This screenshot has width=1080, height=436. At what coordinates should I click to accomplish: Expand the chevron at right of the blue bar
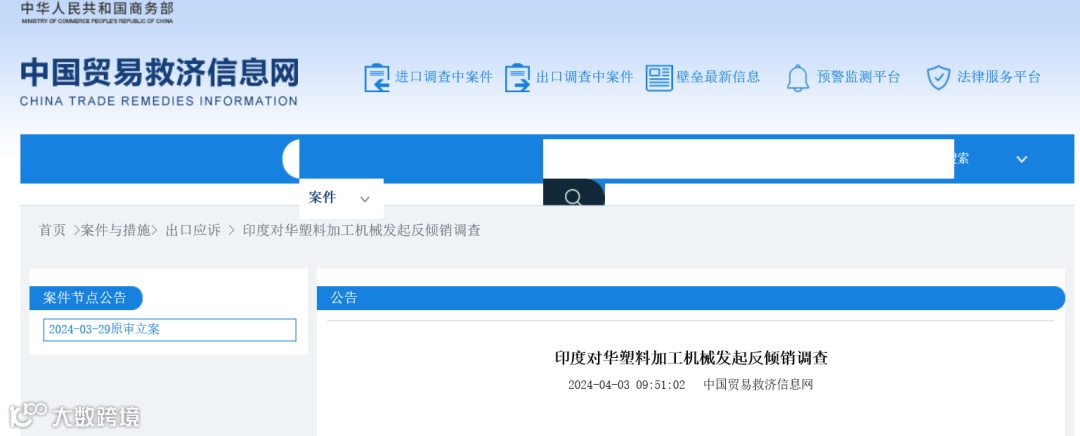[1021, 159]
